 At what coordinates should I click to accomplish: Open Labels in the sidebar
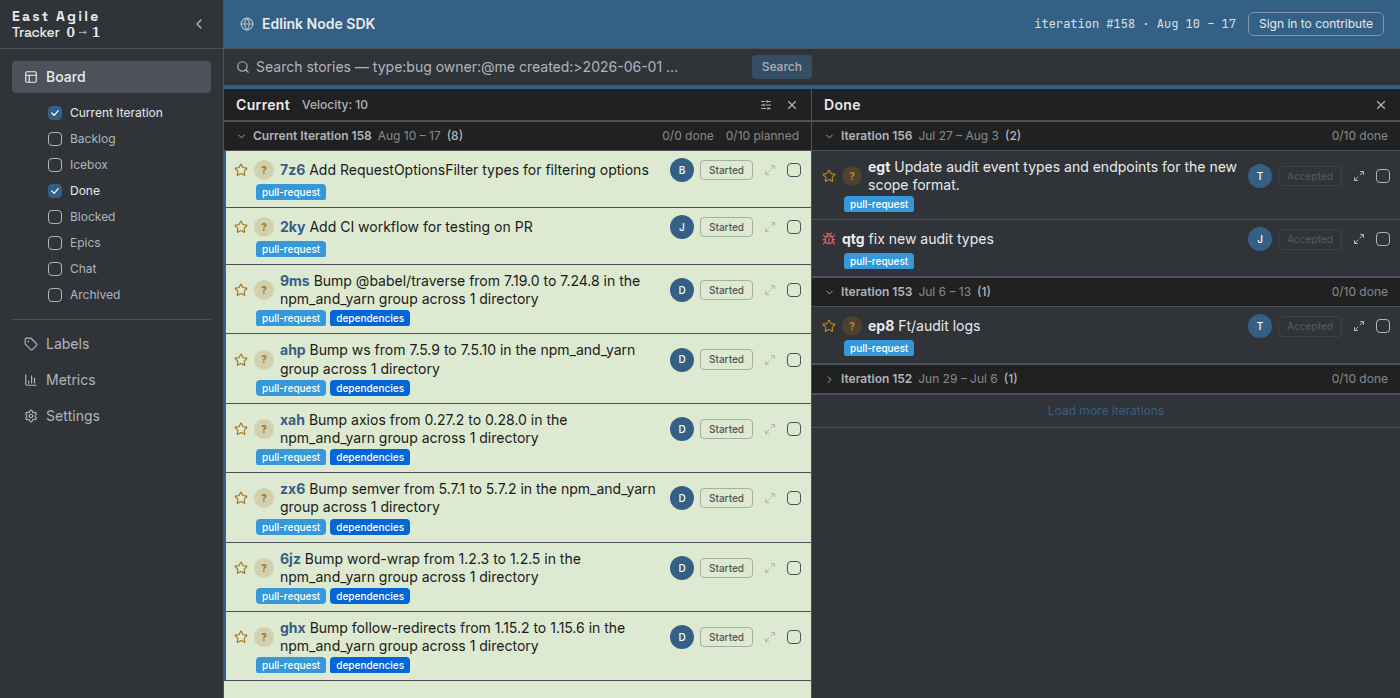111,344
